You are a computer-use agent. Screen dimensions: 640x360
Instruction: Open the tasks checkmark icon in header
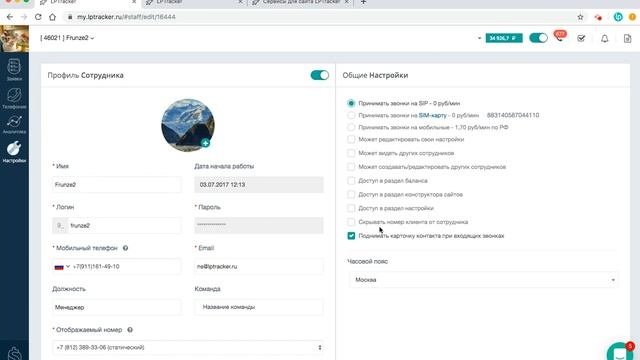(x=581, y=38)
